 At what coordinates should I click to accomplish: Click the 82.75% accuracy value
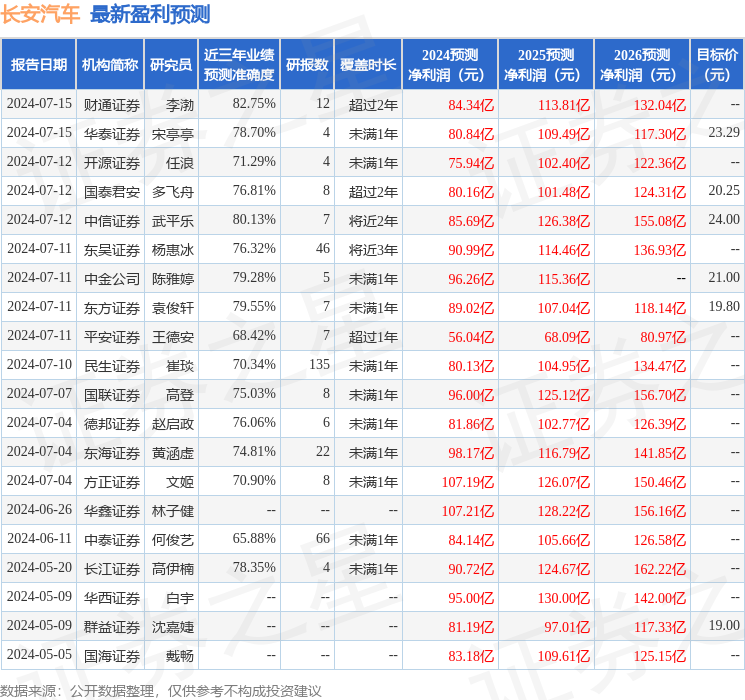click(254, 103)
